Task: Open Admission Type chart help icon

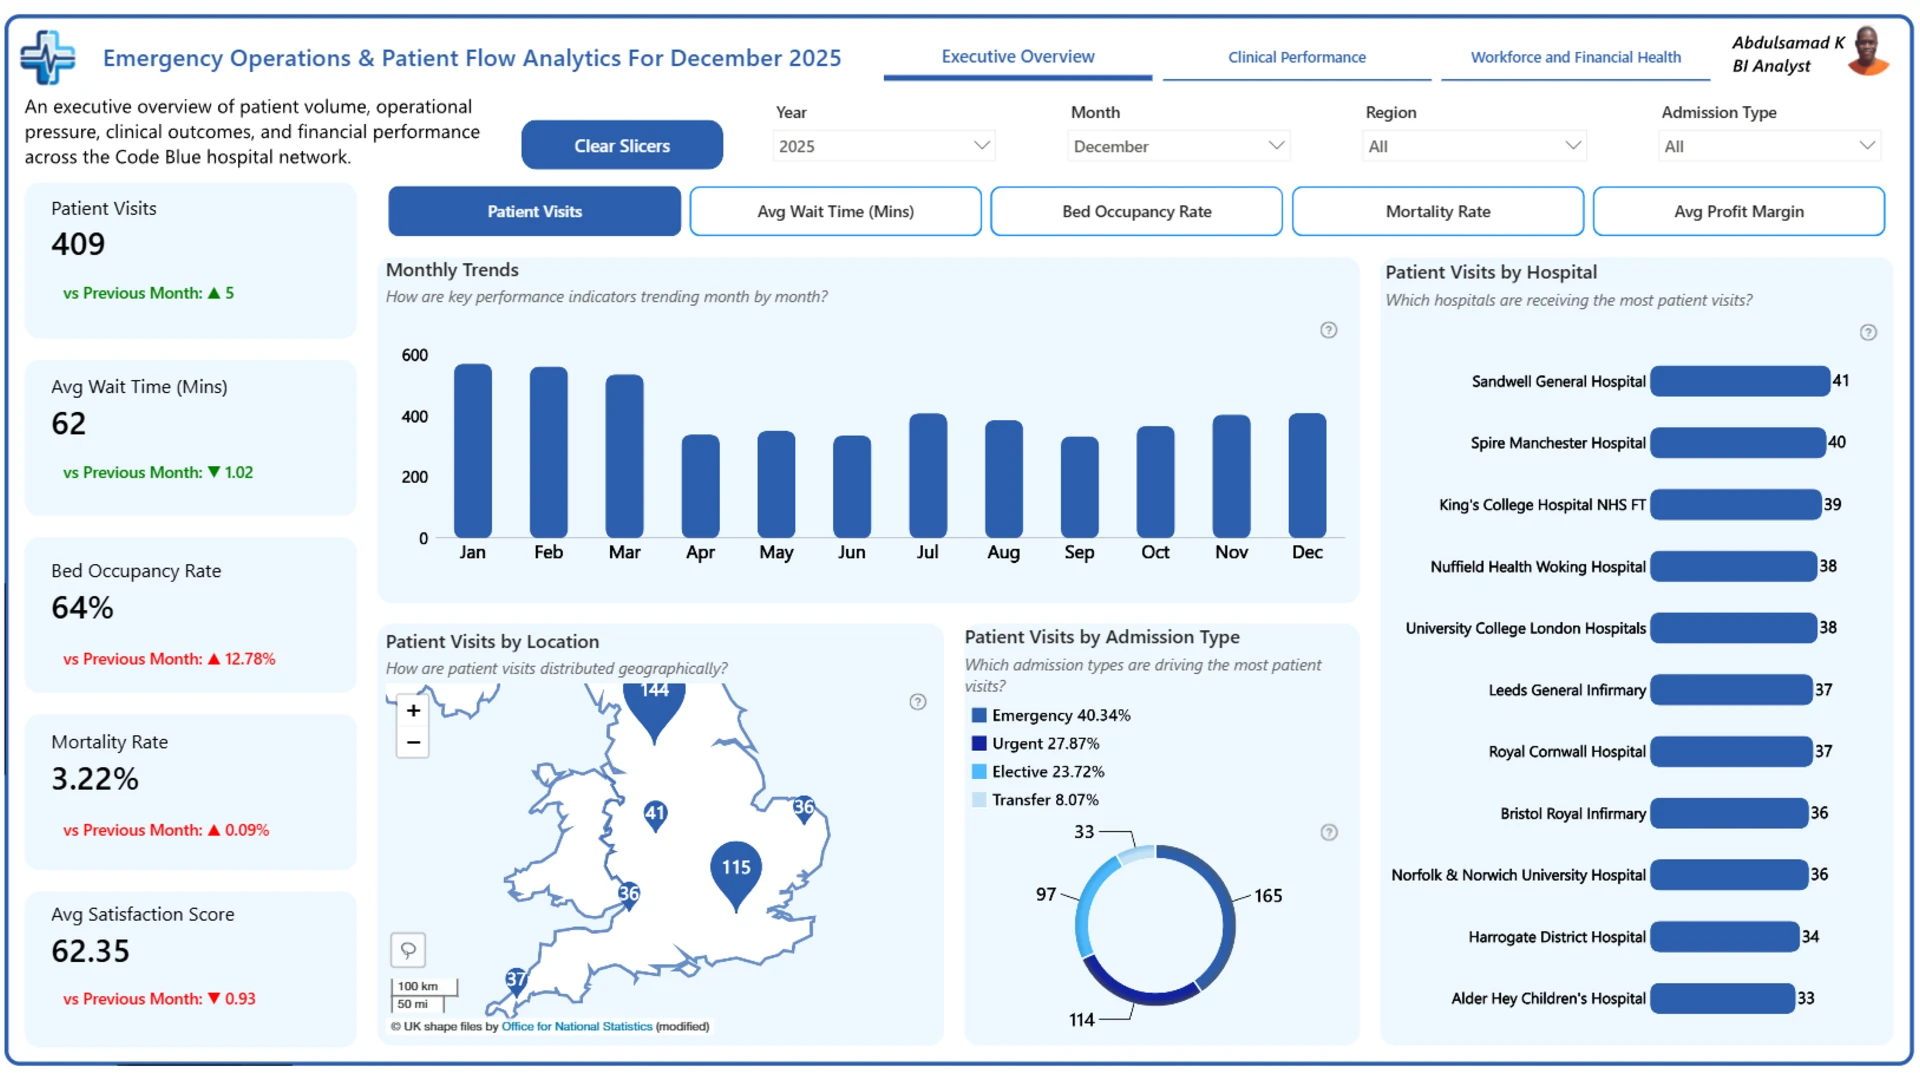Action: click(1328, 832)
